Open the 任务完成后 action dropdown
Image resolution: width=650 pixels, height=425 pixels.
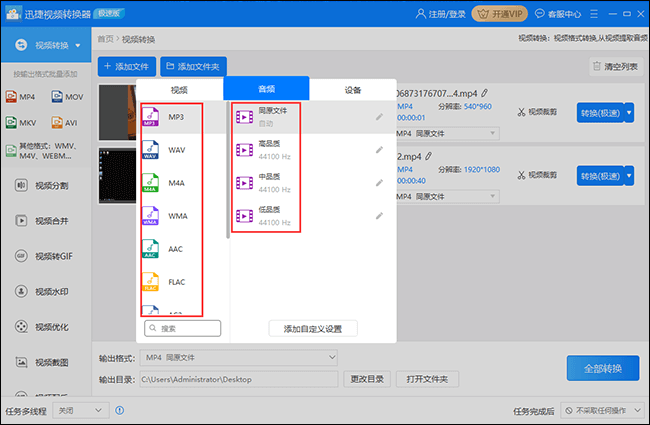[602, 410]
